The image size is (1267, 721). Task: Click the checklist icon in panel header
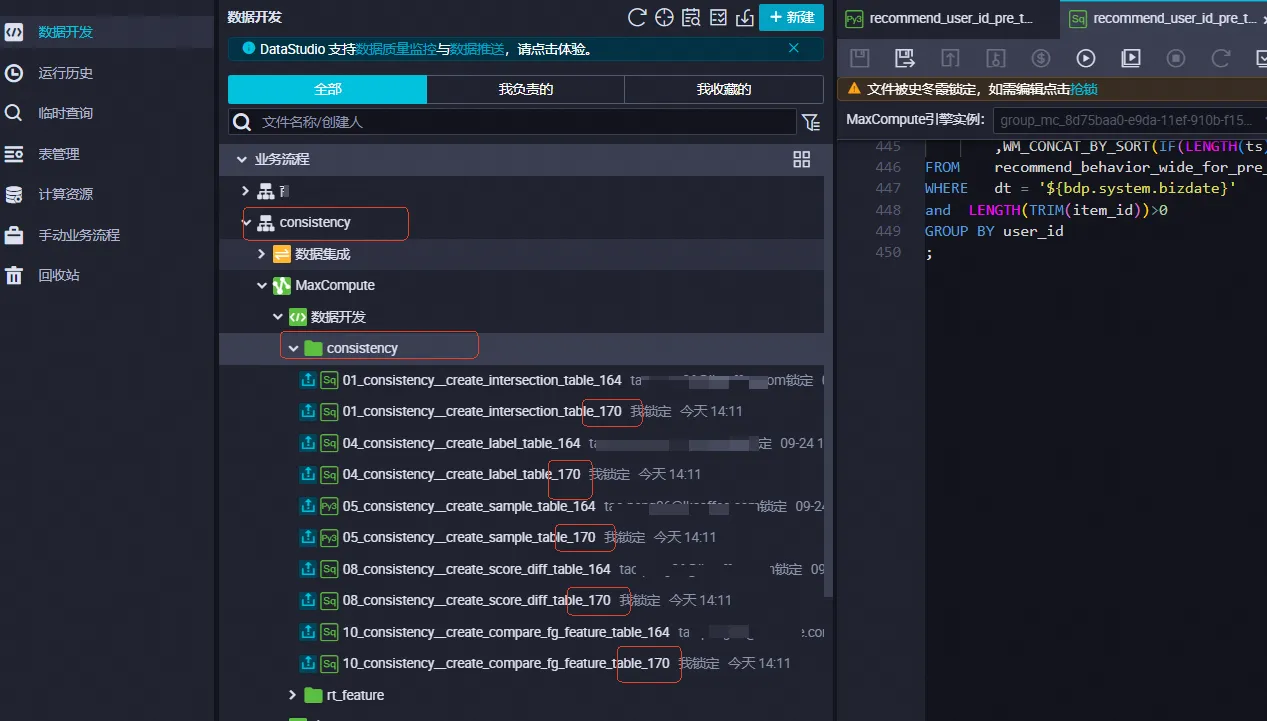pyautogui.click(x=718, y=17)
